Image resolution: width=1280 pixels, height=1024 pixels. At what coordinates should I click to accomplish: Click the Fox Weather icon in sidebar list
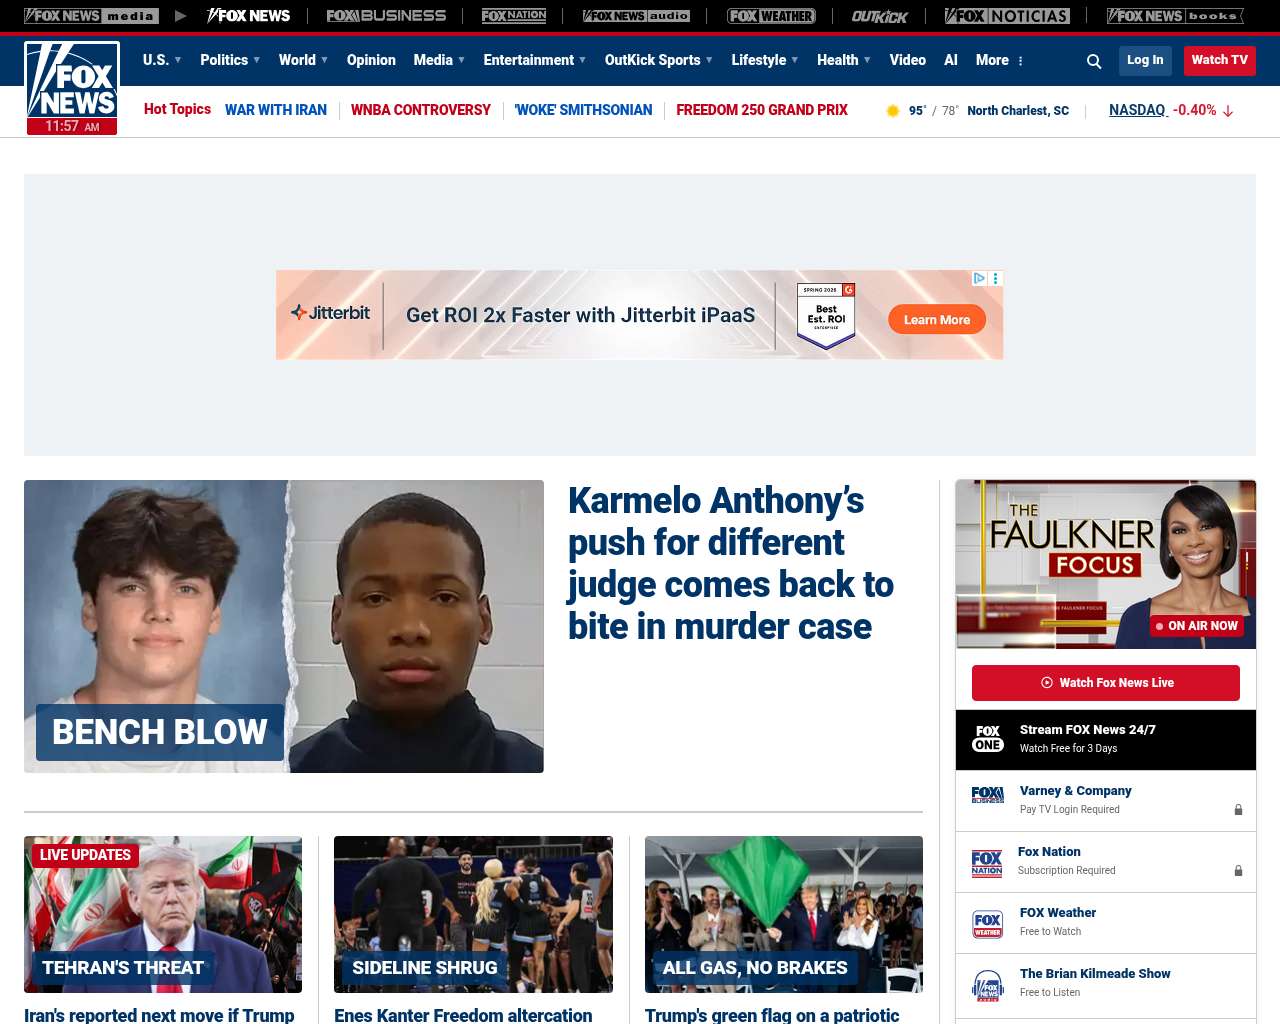(988, 924)
